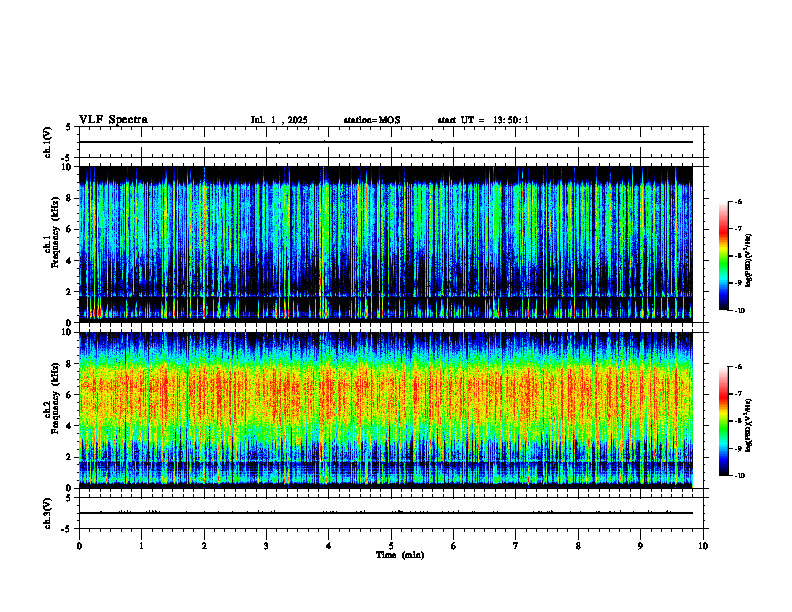Image resolution: width=792 pixels, height=612 pixels.
Task: Click the "-6" label on the ch.2 colorbar
Action: 738,367
